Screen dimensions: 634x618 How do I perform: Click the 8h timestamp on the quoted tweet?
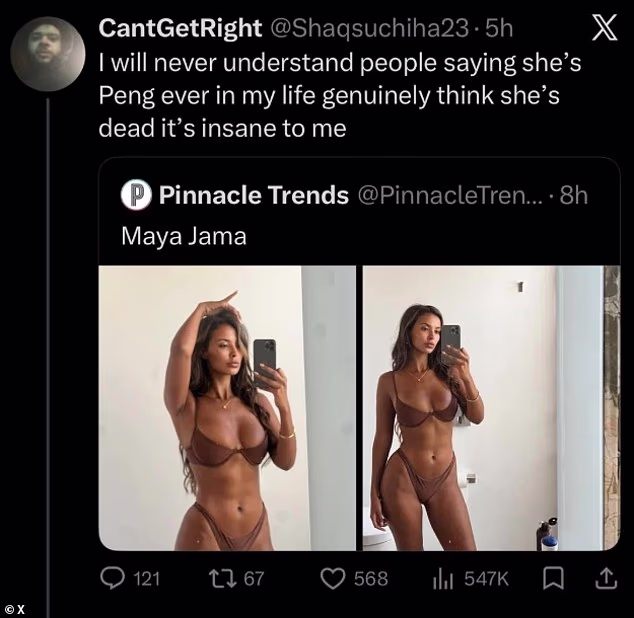point(574,196)
